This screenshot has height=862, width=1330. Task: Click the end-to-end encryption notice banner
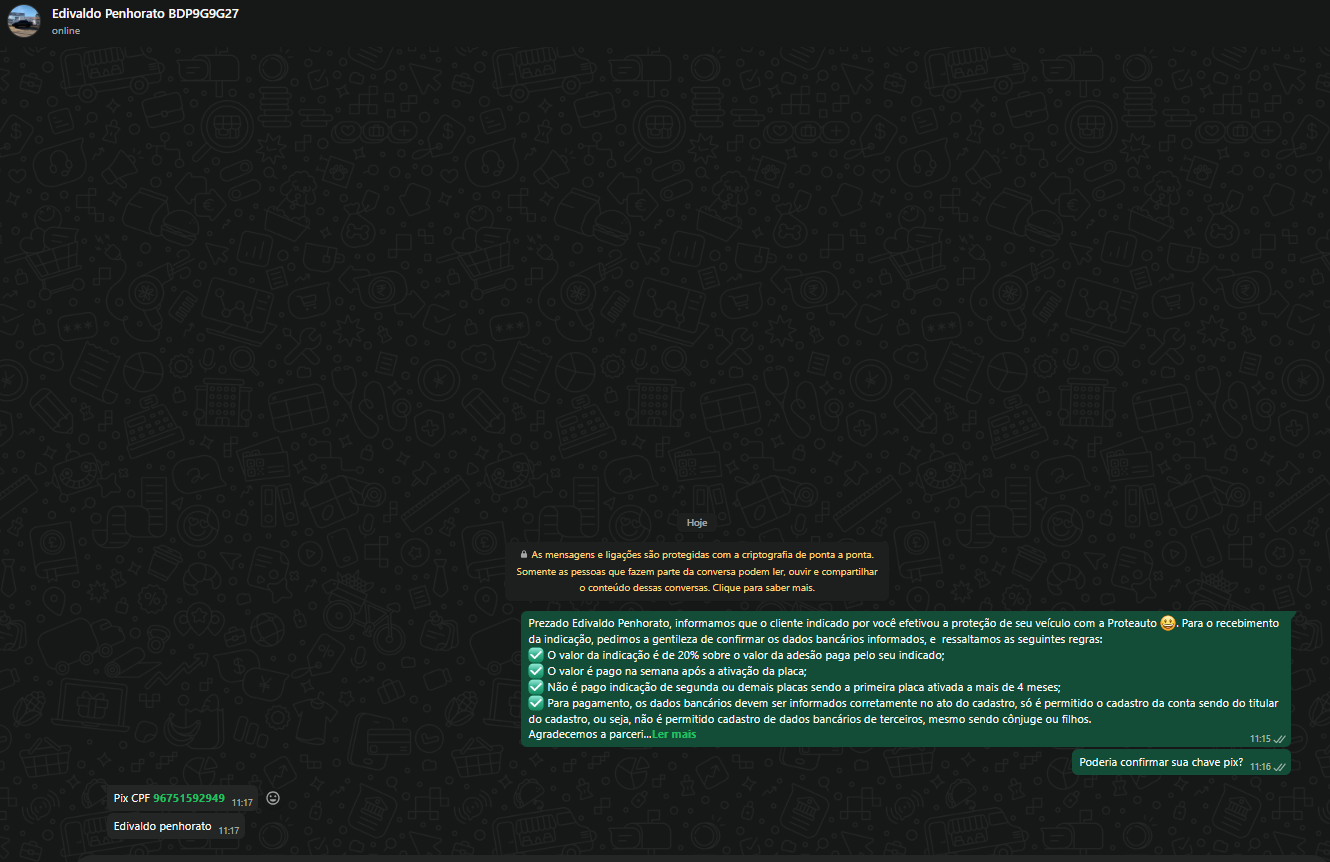pos(697,571)
